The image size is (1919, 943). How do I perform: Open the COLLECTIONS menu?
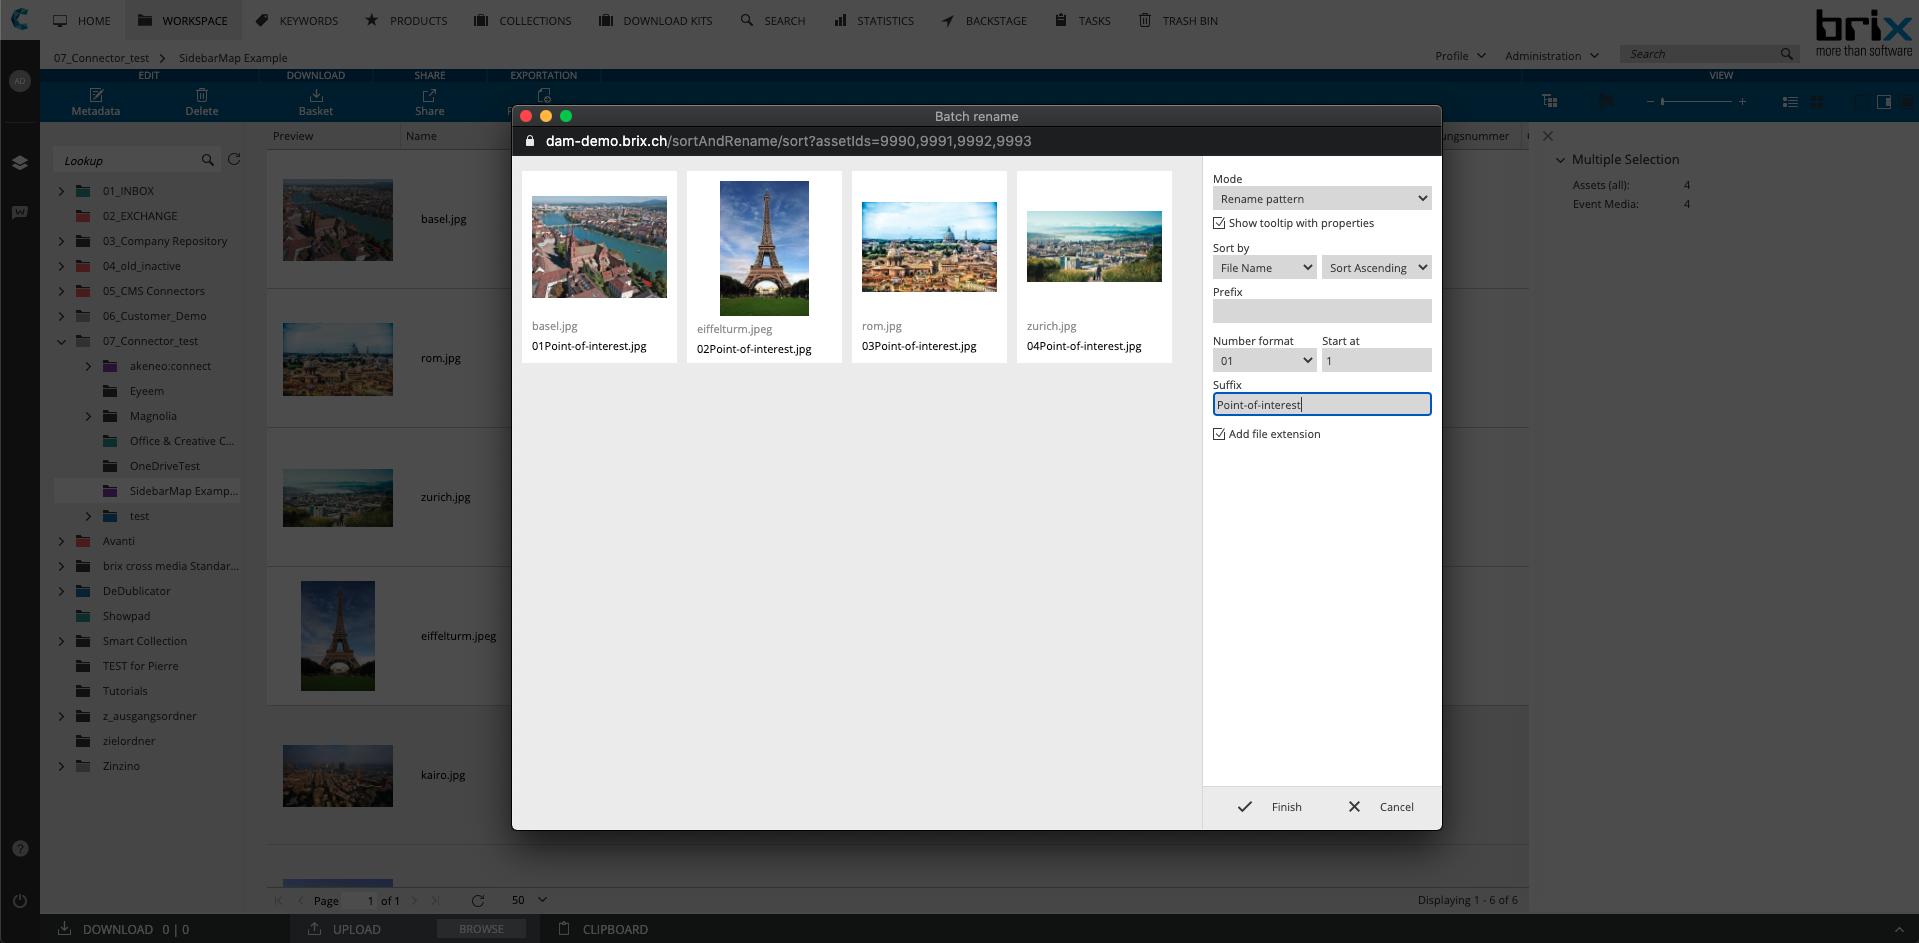(x=522, y=20)
